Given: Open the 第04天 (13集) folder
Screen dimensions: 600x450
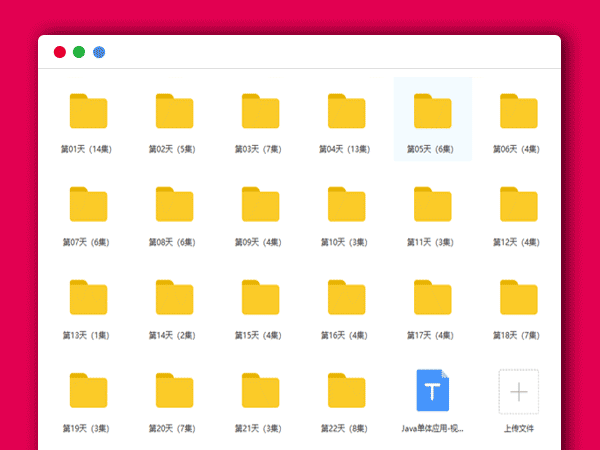Looking at the screenshot, I should click(x=346, y=111).
